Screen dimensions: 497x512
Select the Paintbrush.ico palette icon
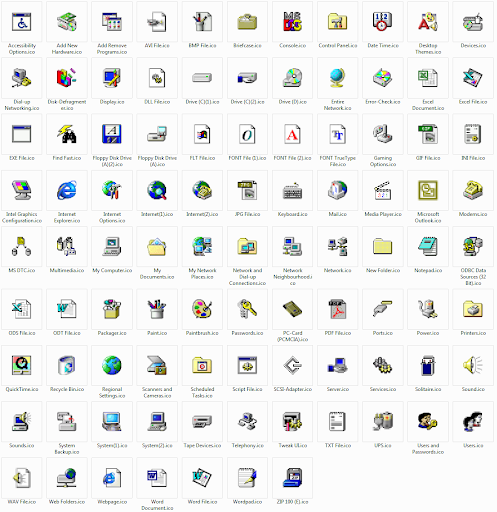[202, 309]
